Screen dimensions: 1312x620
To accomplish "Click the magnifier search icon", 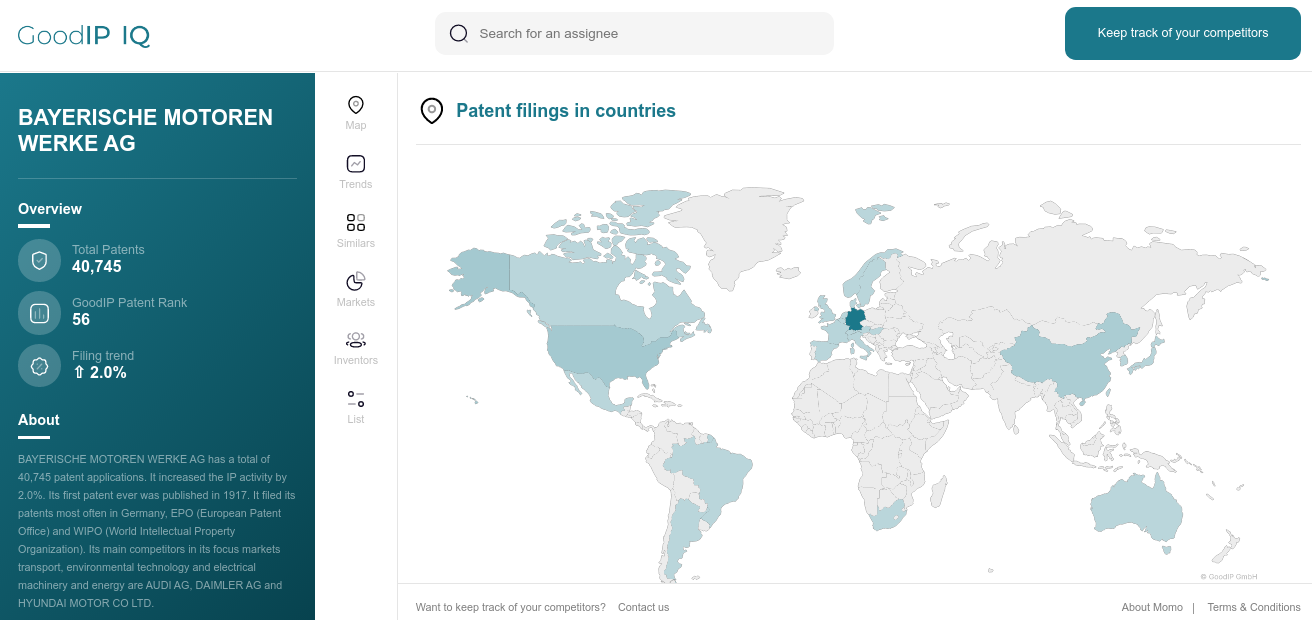I will [459, 33].
